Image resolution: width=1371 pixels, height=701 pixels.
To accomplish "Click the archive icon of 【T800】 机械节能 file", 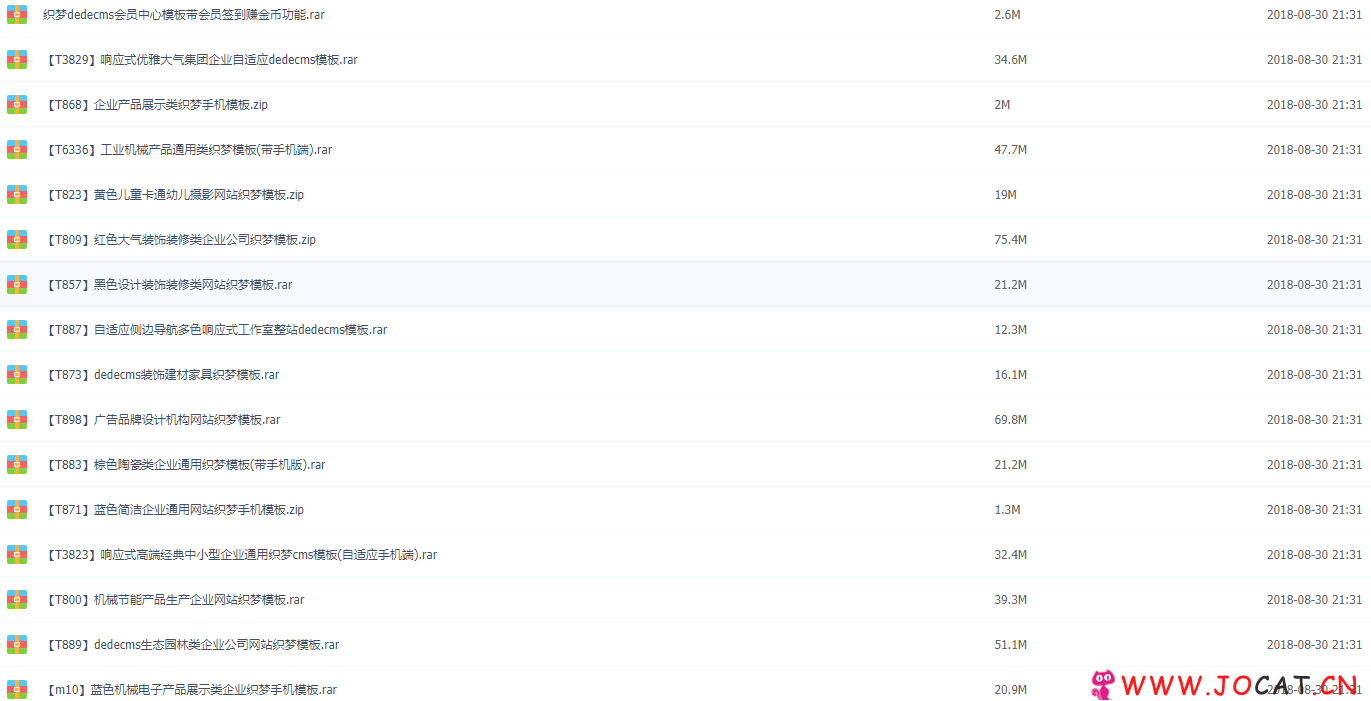I will coord(17,600).
